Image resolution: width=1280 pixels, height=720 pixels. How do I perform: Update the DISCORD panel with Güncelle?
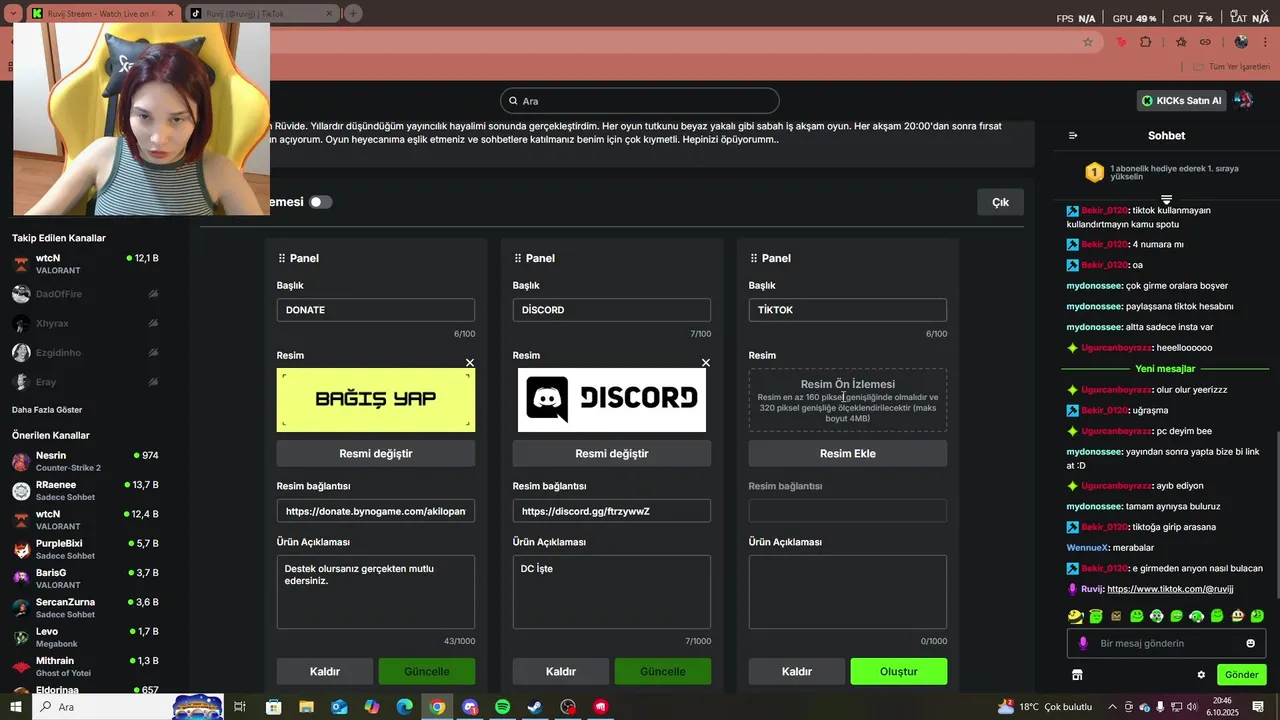[x=663, y=671]
